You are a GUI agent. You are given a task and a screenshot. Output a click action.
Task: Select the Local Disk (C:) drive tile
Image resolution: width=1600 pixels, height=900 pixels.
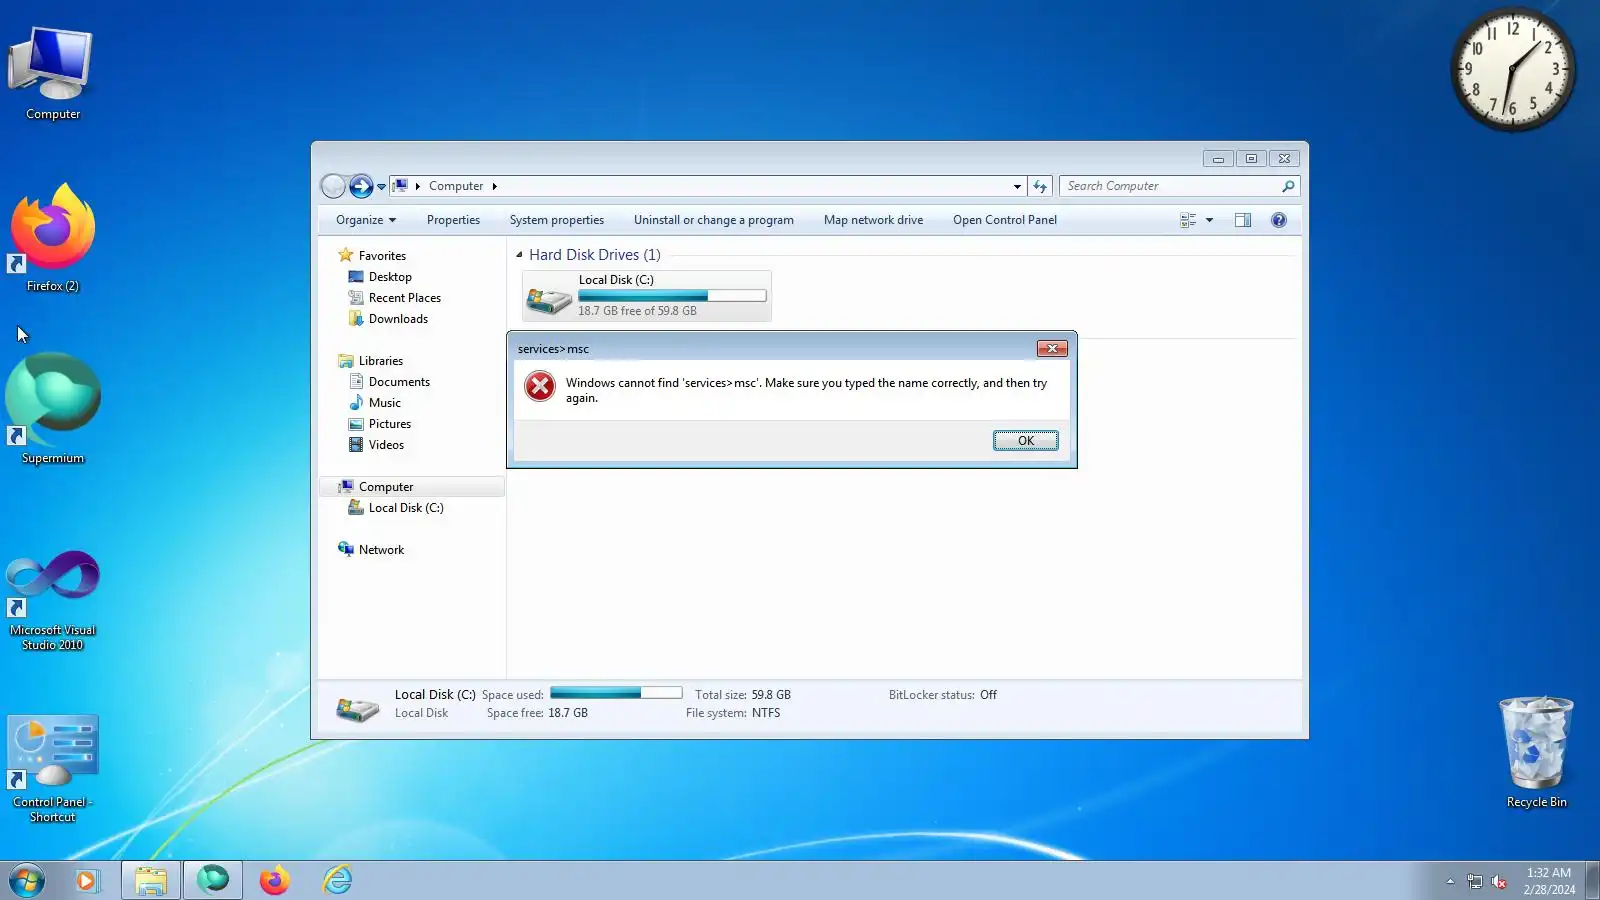tap(647, 295)
